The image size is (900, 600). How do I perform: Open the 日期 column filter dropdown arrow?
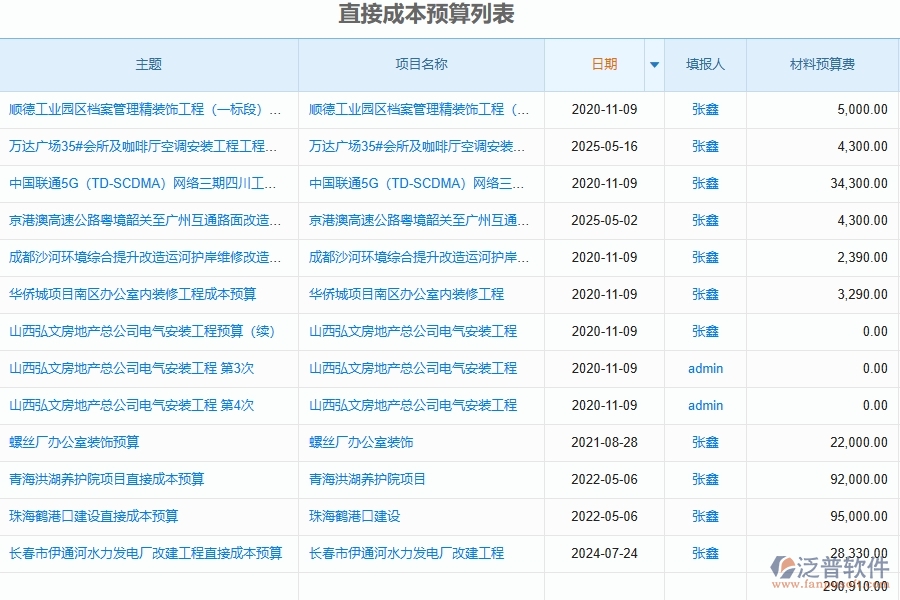click(654, 64)
